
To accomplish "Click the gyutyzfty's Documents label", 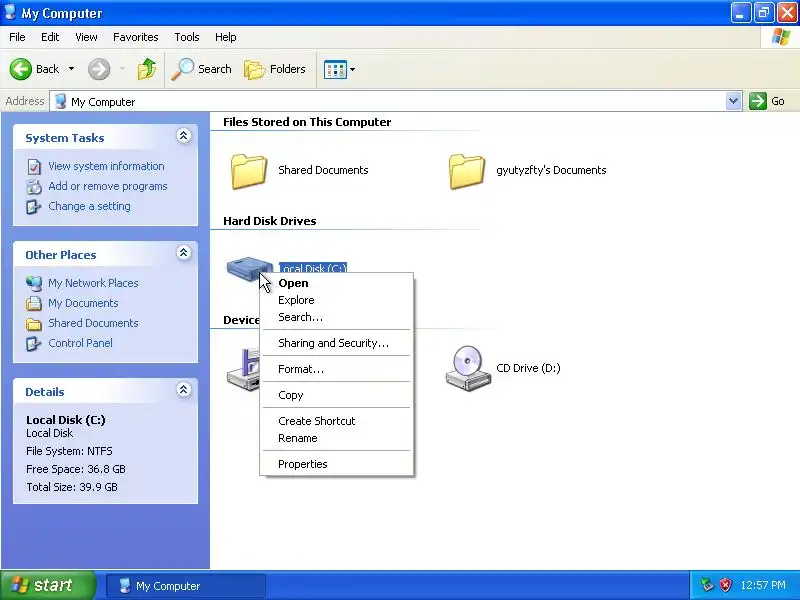I will 551,170.
